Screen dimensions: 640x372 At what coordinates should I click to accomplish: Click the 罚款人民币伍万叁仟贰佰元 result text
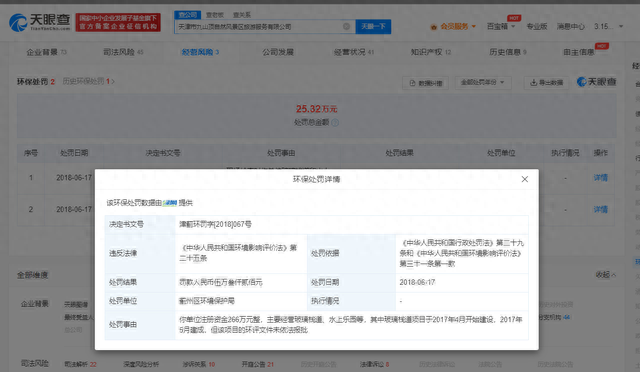[221, 282]
